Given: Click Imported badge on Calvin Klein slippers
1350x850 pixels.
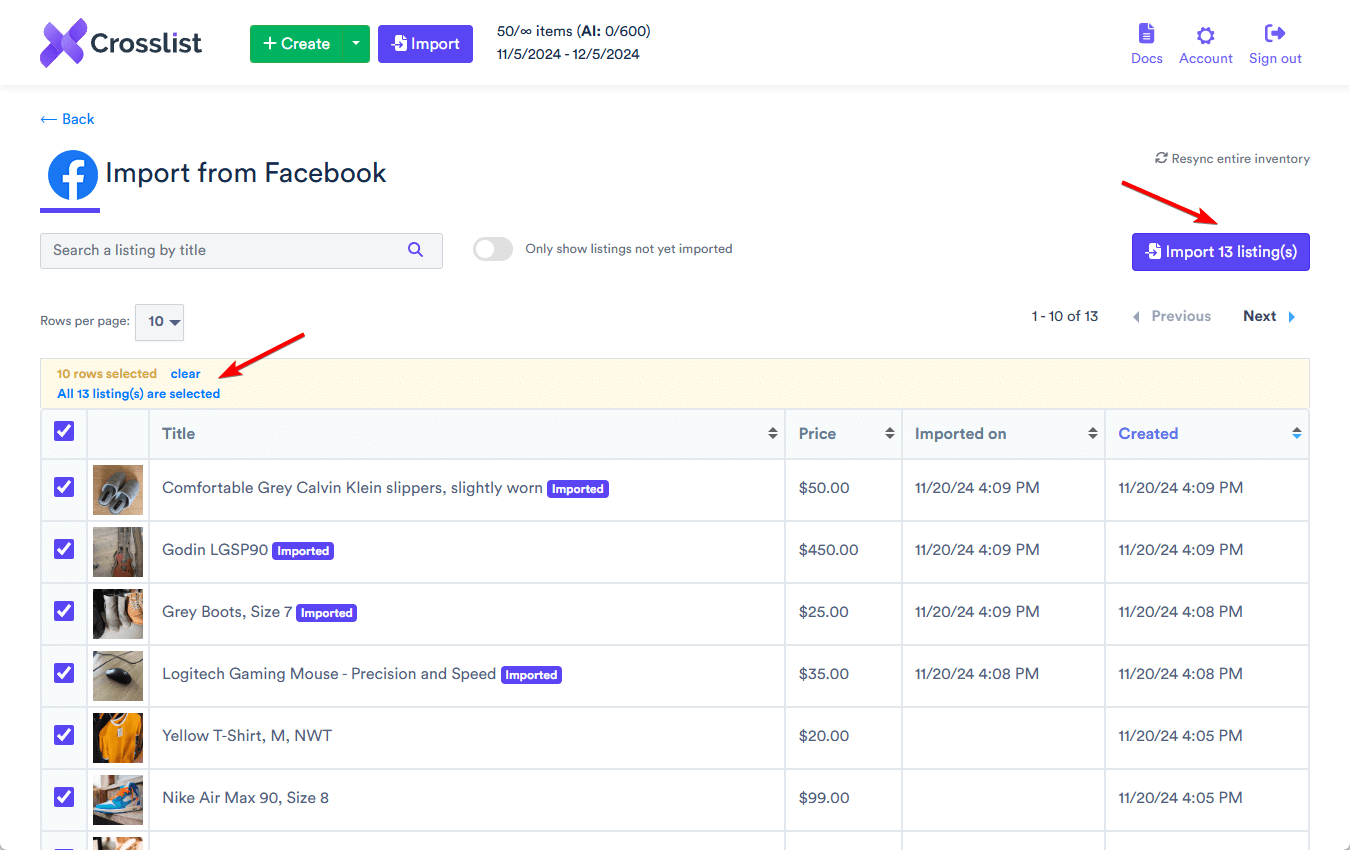Looking at the screenshot, I should [578, 489].
